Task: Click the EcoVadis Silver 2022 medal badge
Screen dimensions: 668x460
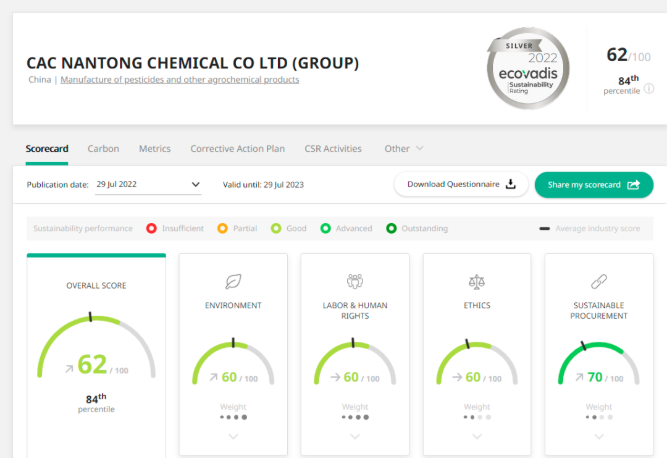Action: click(x=530, y=68)
